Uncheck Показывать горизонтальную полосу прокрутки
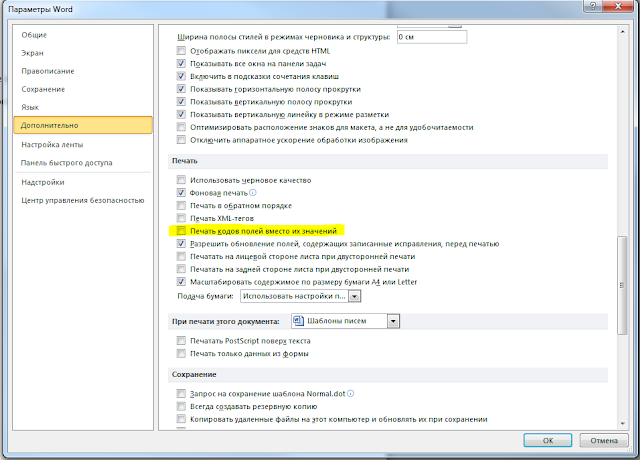640x460 pixels. (181, 89)
